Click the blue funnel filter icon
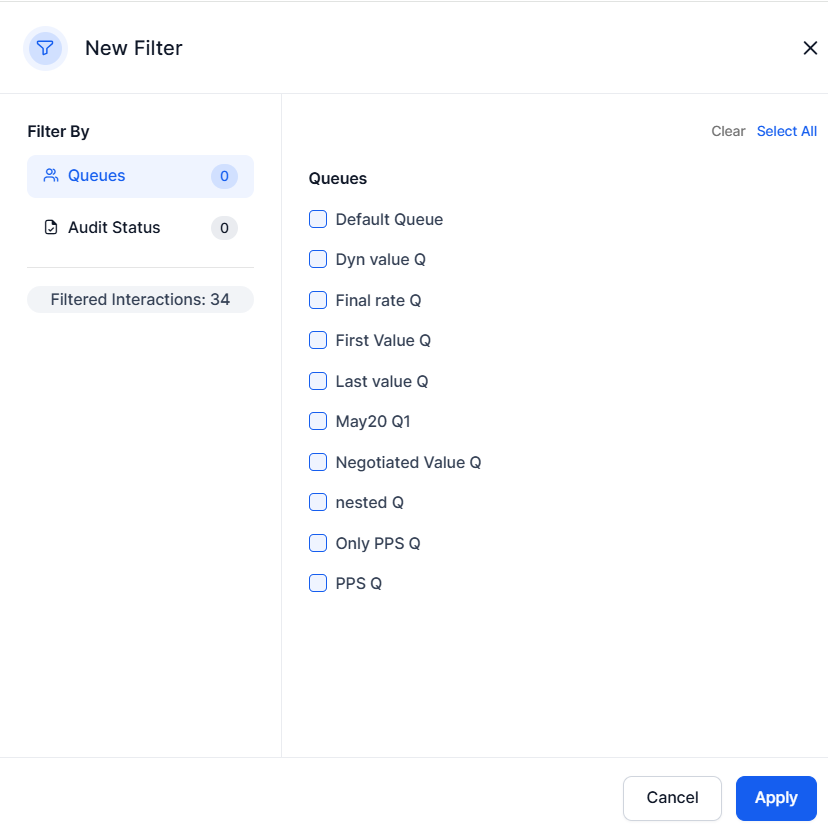 [x=44, y=47]
